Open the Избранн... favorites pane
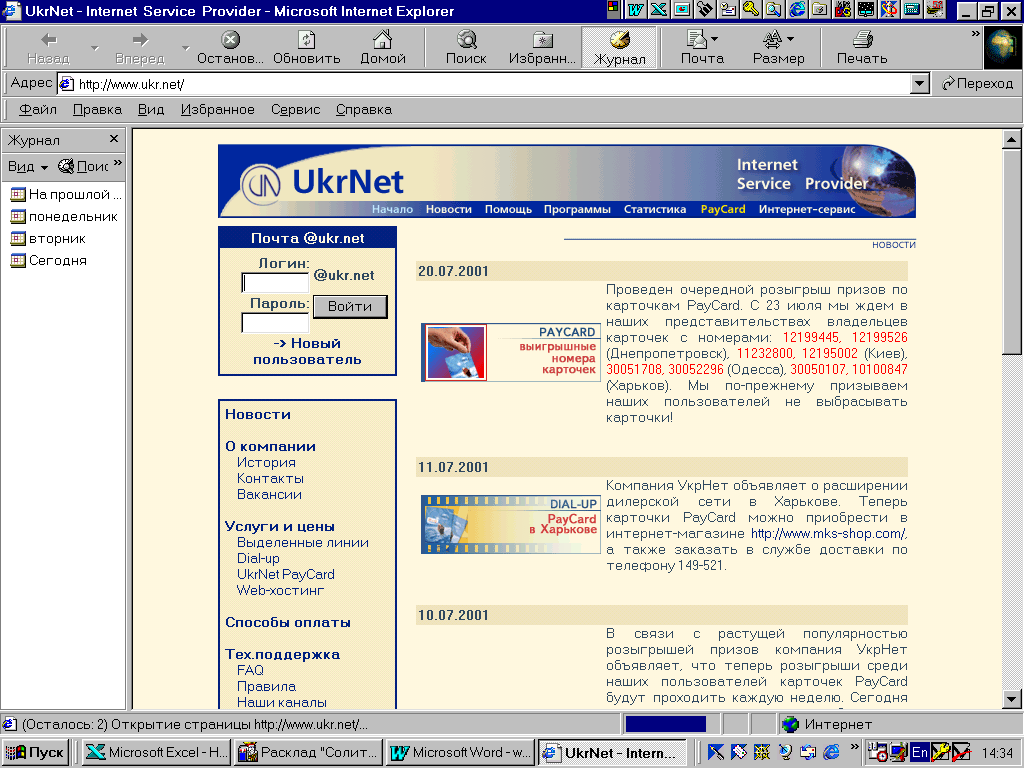Image resolution: width=1024 pixels, height=768 pixels. [x=542, y=48]
